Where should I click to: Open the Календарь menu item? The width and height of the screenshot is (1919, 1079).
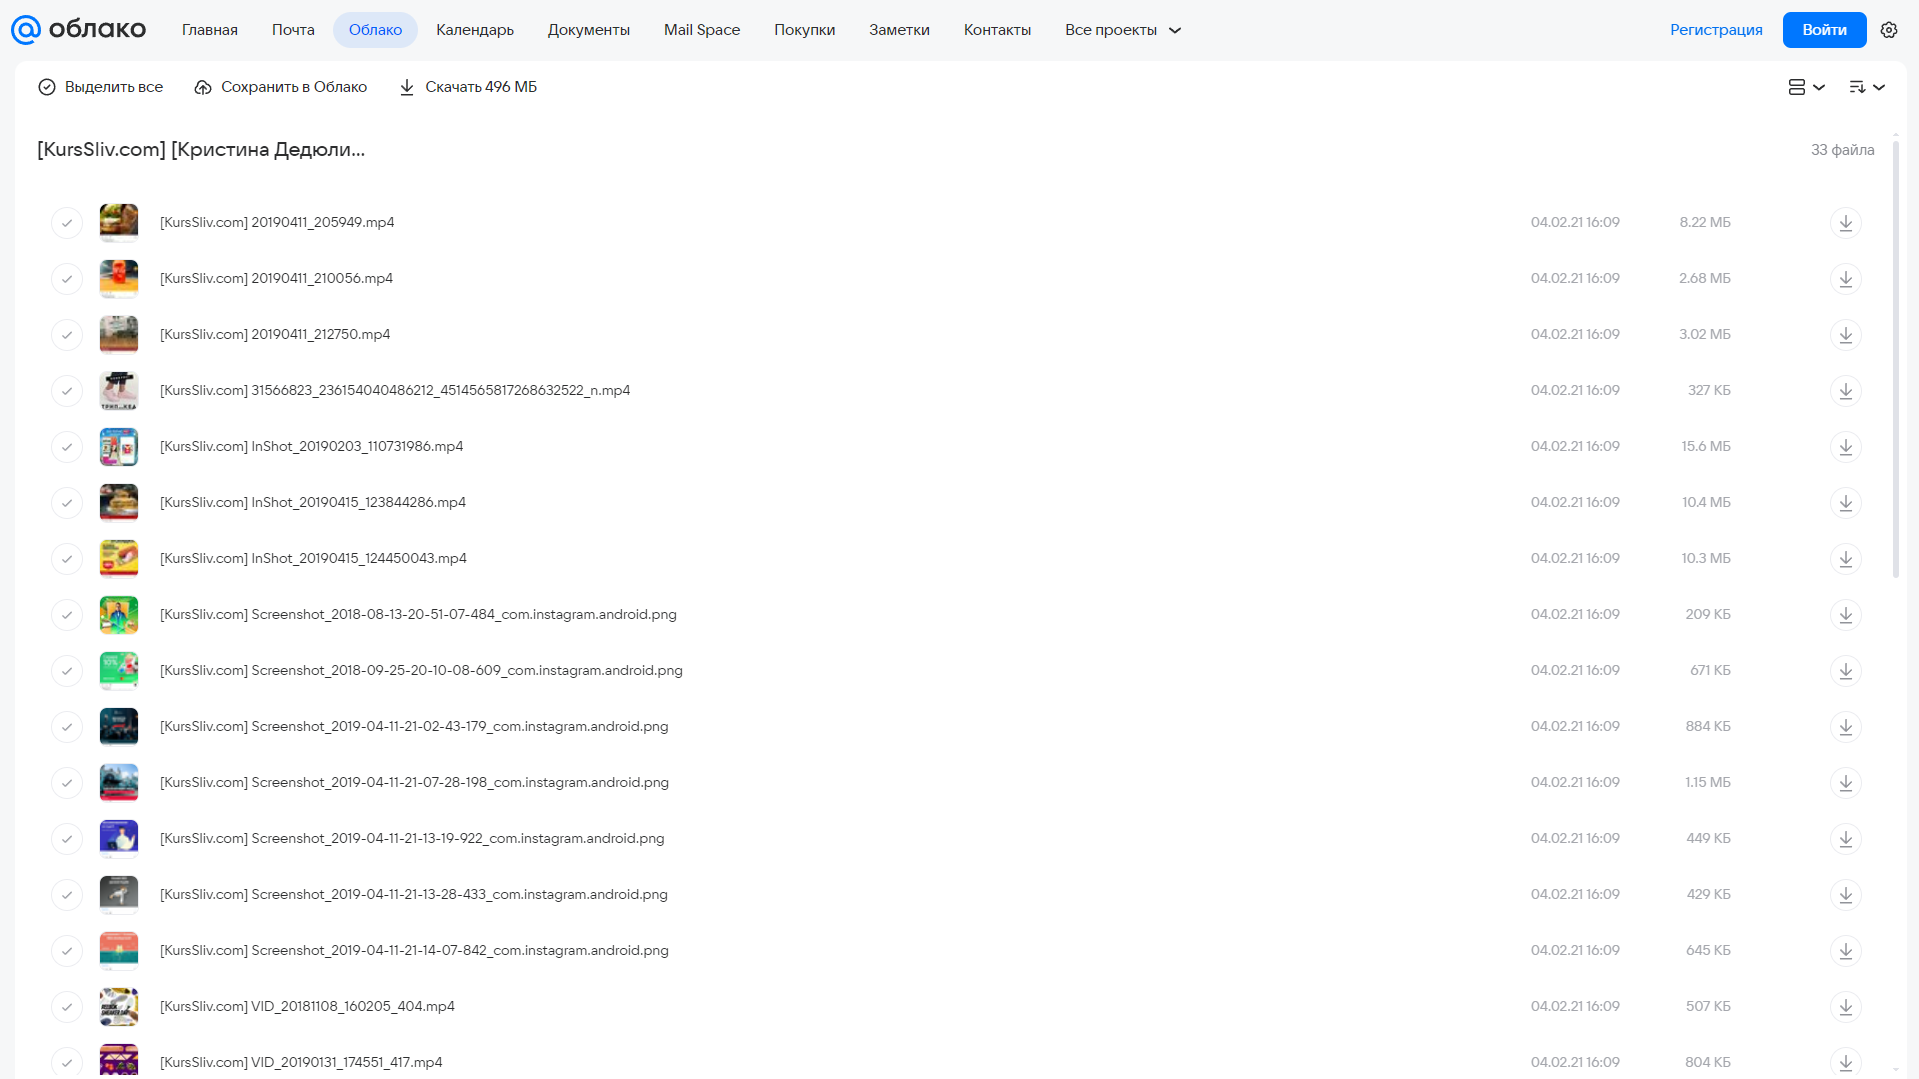coord(475,30)
